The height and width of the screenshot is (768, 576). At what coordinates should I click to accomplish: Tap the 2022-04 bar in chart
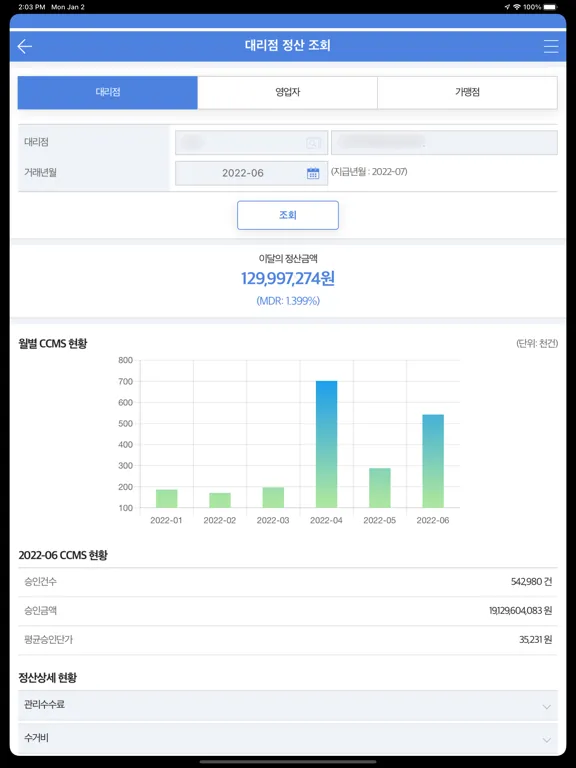[326, 444]
